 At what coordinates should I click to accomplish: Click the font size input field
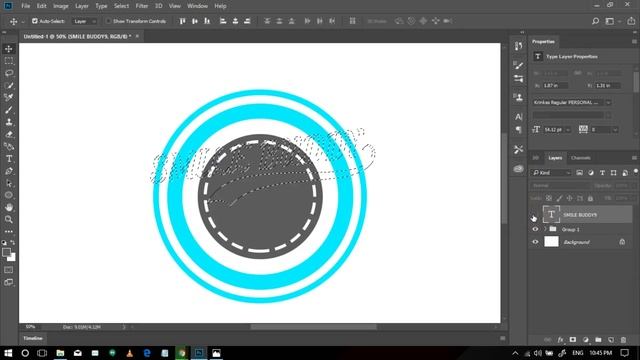(x=553, y=130)
